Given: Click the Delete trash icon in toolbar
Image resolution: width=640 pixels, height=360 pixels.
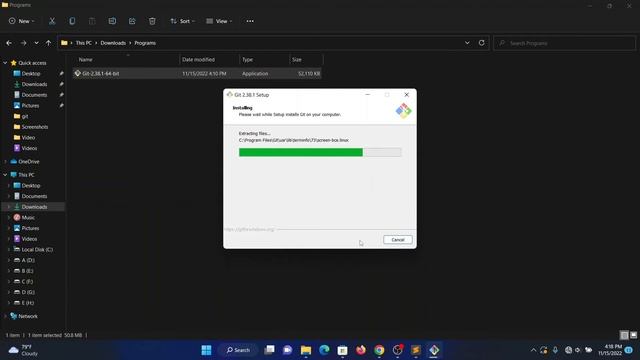Looking at the screenshot, I should (152, 21).
